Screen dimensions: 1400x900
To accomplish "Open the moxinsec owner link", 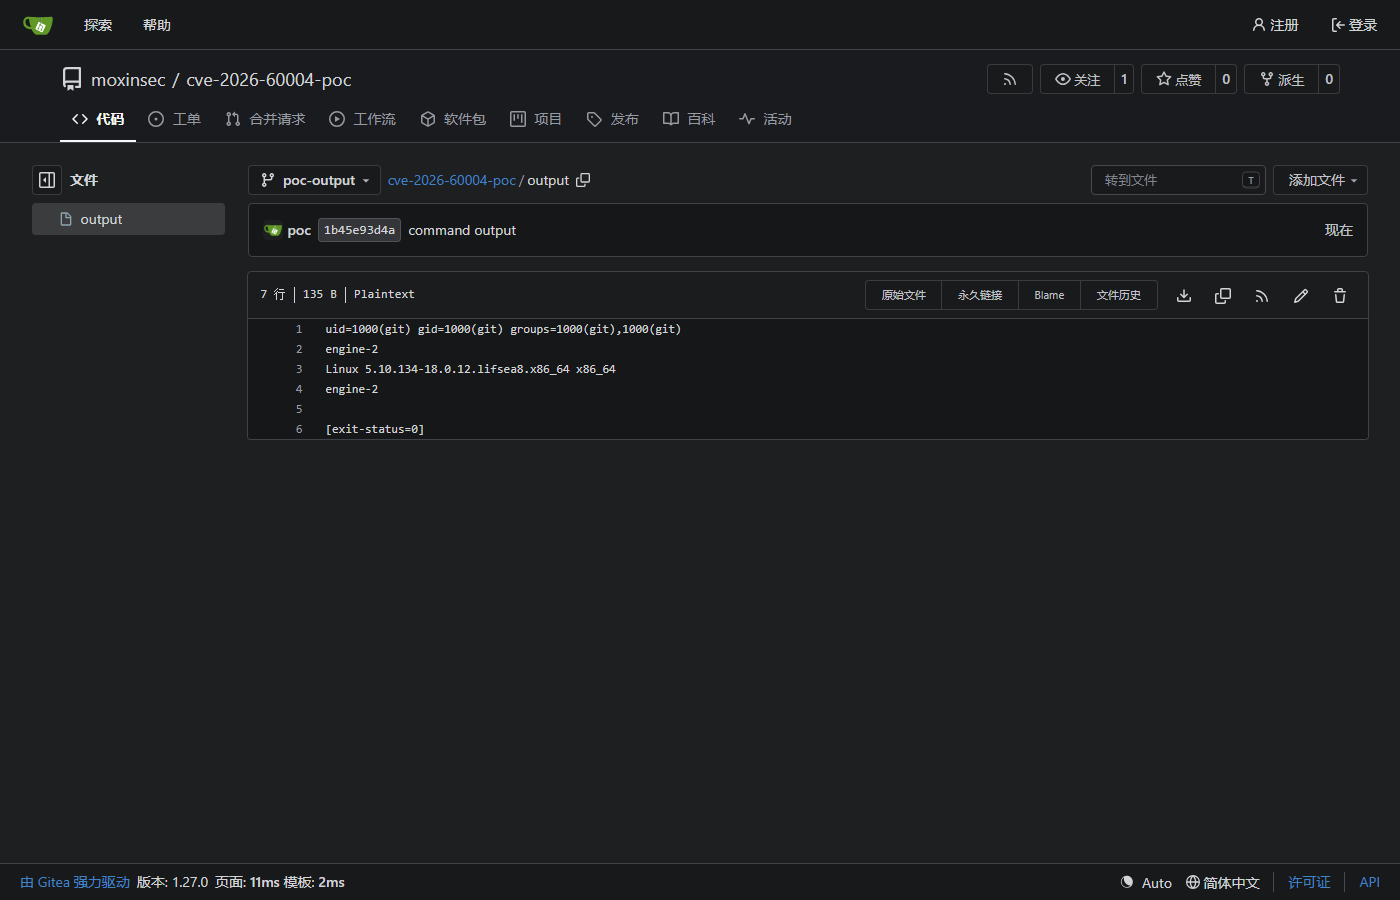I will [128, 80].
